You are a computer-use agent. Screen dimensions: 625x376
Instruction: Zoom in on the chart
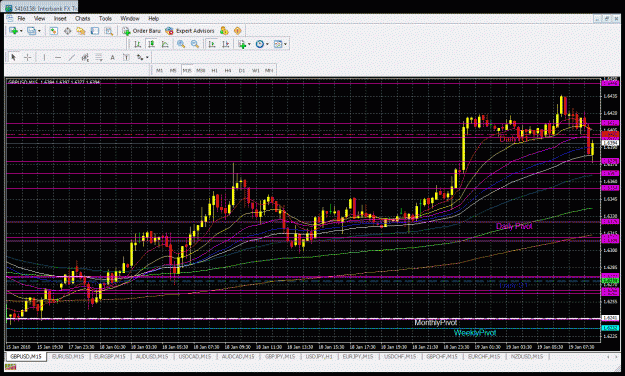[181, 44]
